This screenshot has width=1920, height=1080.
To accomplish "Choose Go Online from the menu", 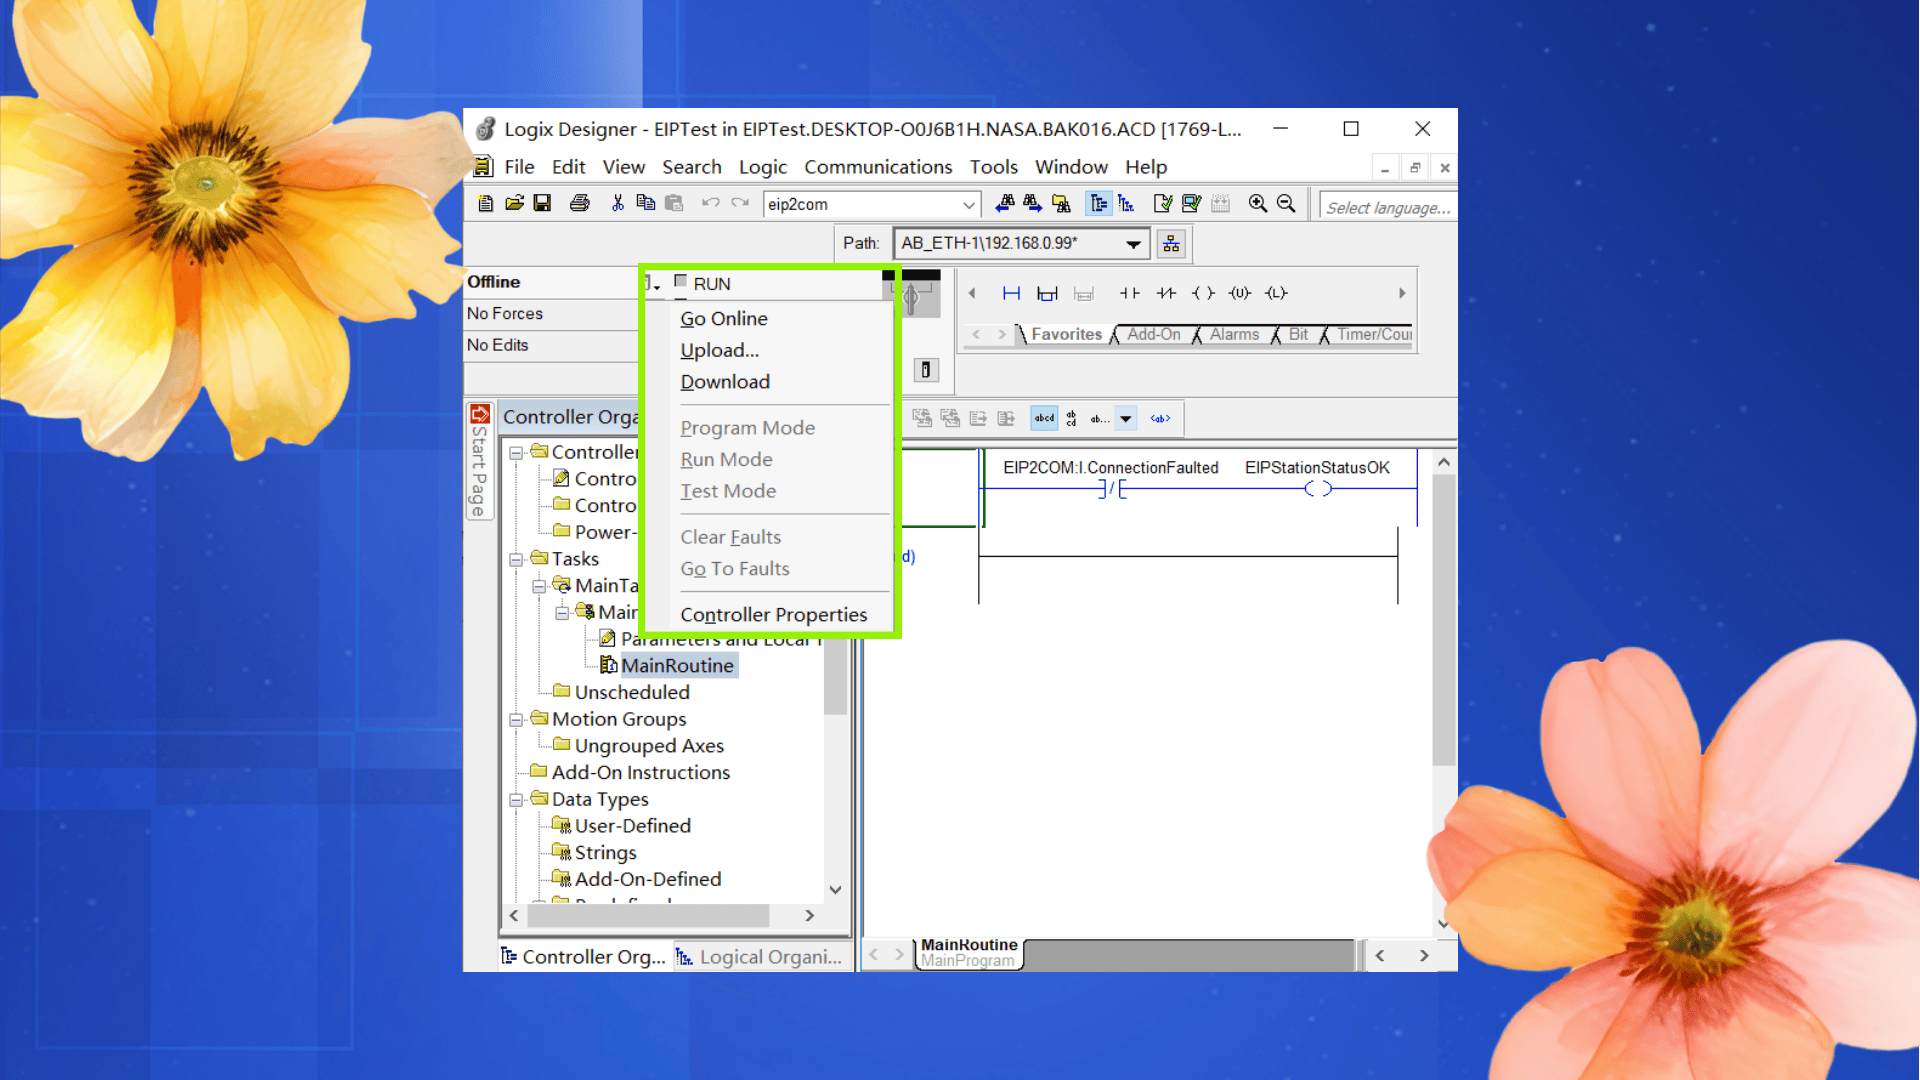I will pos(724,319).
